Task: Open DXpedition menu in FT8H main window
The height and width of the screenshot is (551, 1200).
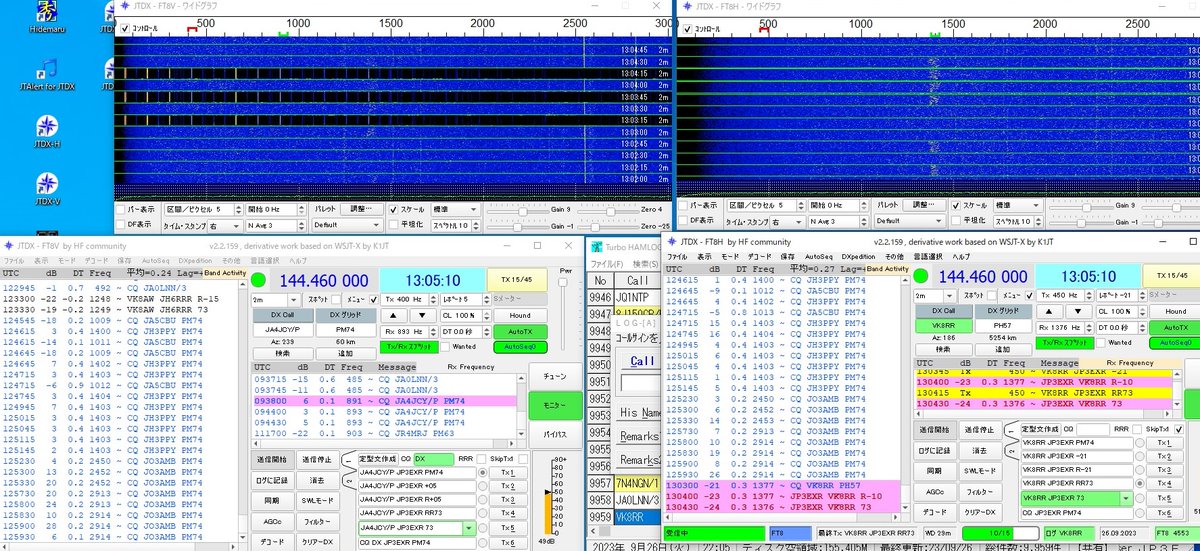Action: tap(859, 256)
